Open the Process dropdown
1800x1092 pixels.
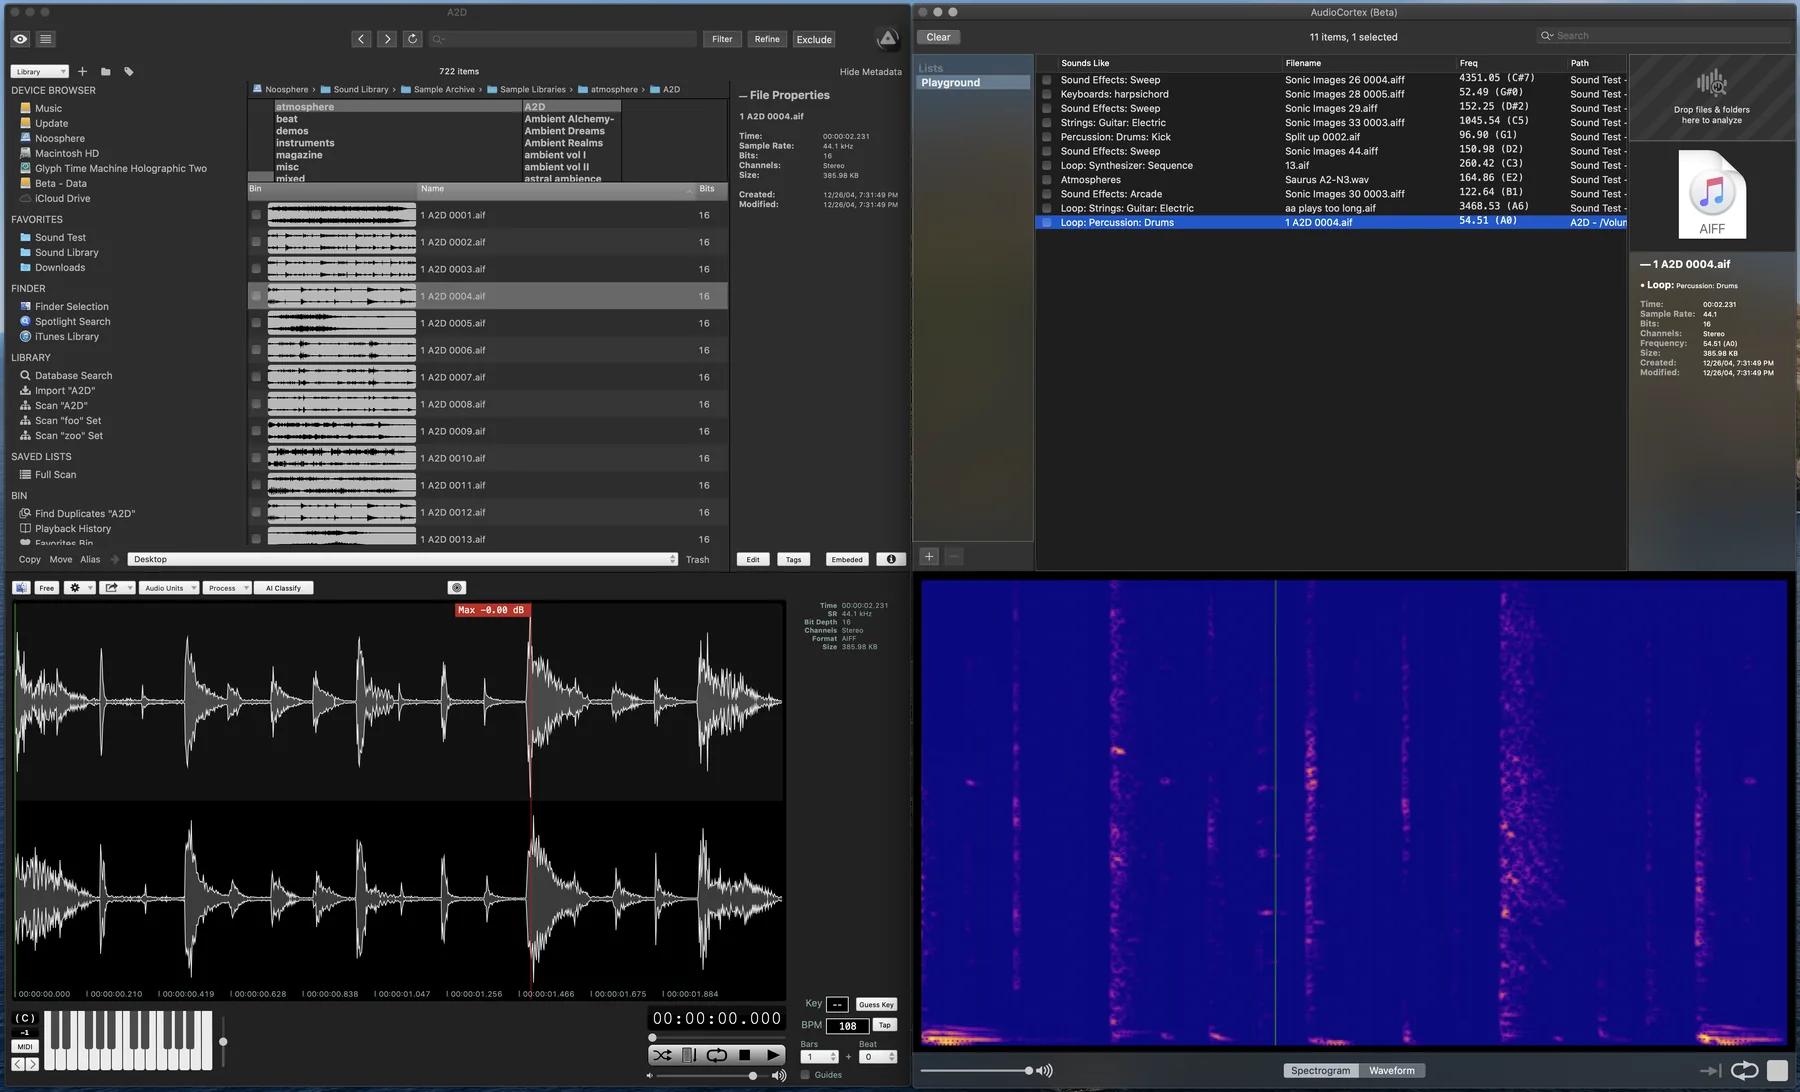click(227, 588)
